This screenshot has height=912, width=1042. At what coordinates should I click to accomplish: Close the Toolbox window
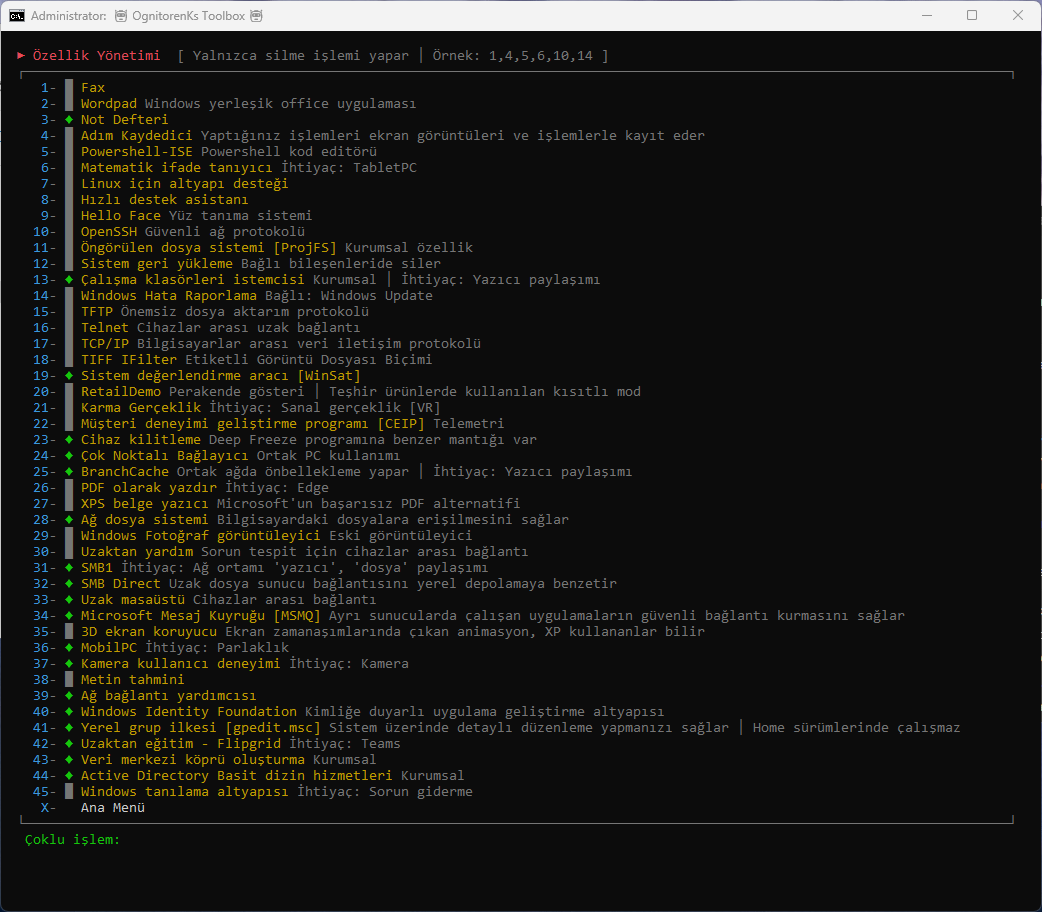[1017, 15]
